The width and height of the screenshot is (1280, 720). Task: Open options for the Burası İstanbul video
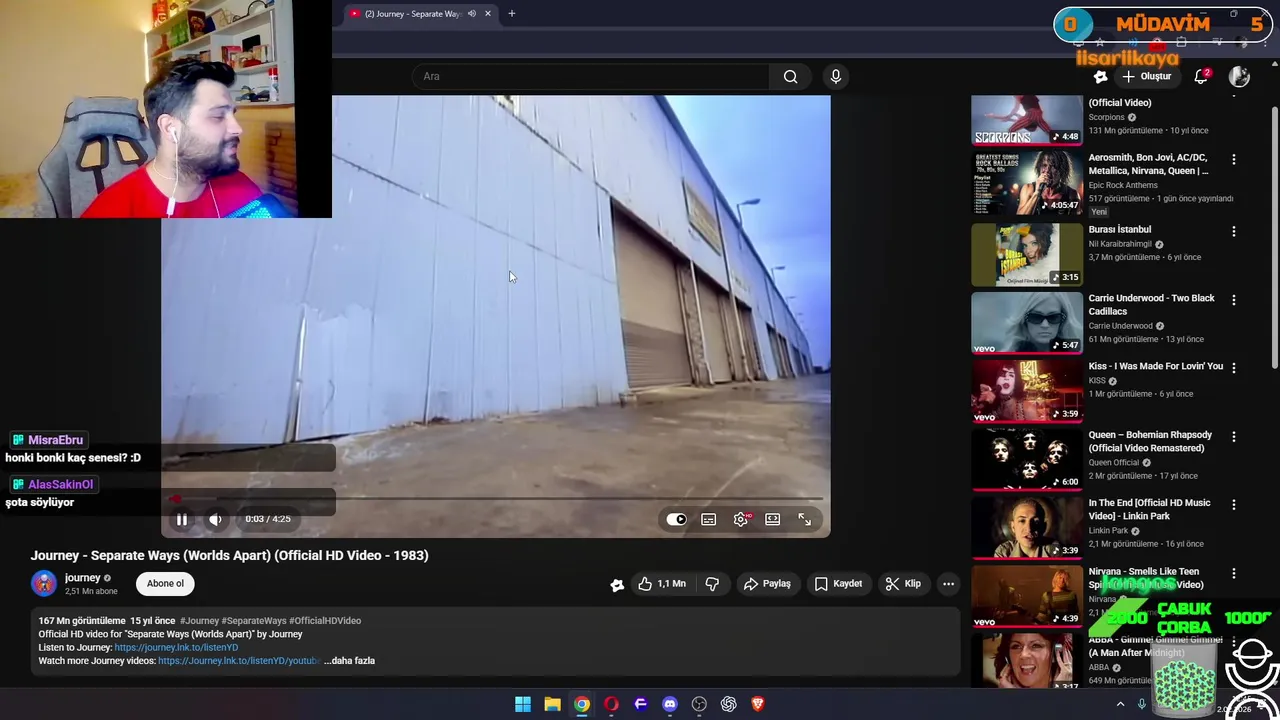1233,231
